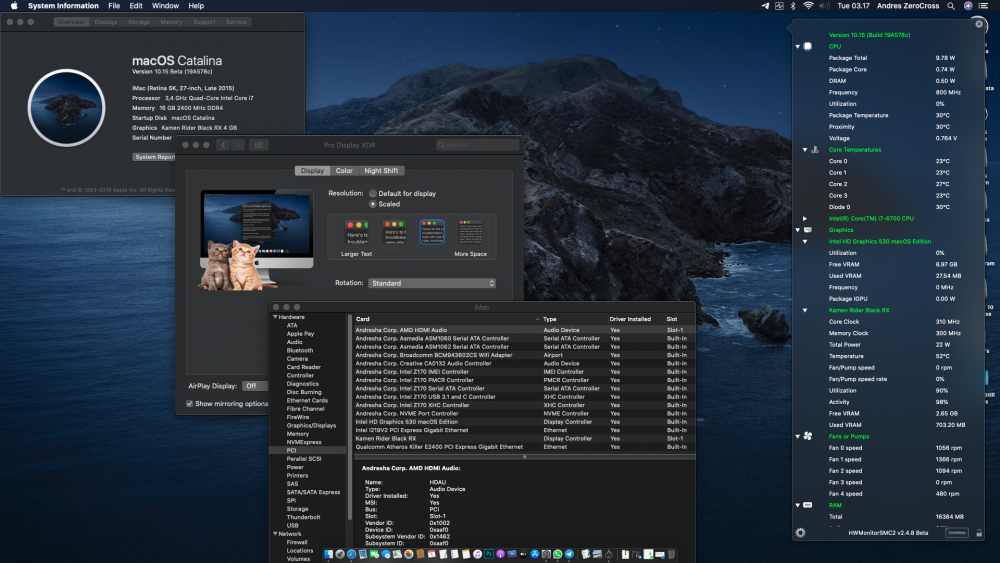This screenshot has width=1000, height=563.
Task: Go back in Pro Display XDR preferences
Action: tap(223, 145)
